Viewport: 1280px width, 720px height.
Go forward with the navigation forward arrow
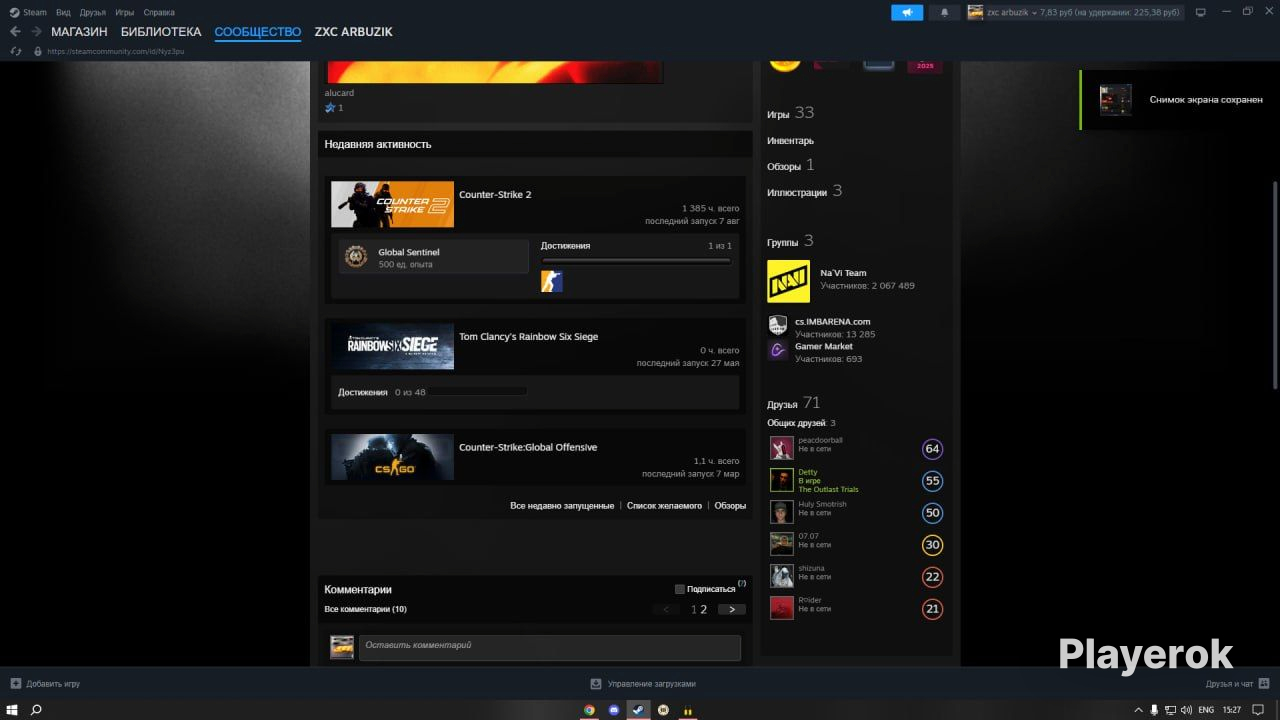[36, 32]
